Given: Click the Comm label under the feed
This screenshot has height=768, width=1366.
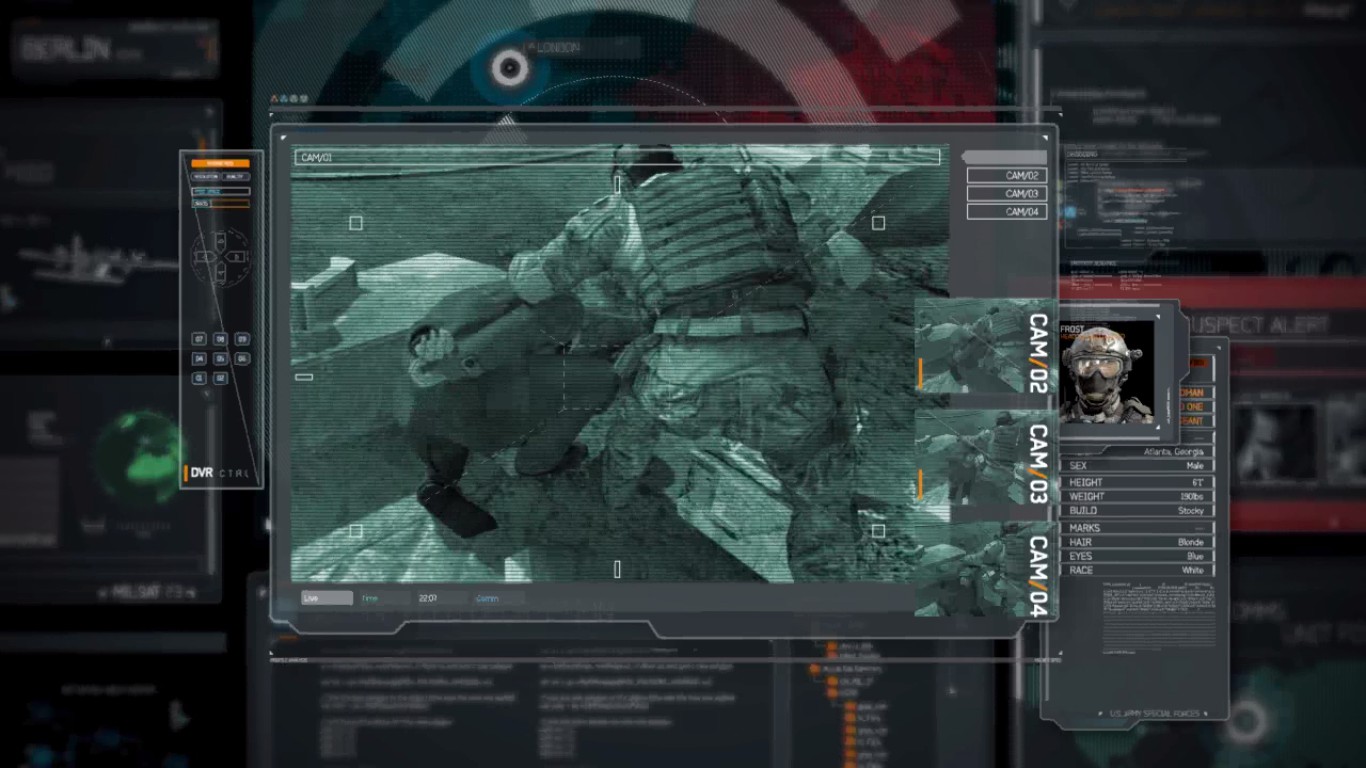Looking at the screenshot, I should tap(487, 598).
